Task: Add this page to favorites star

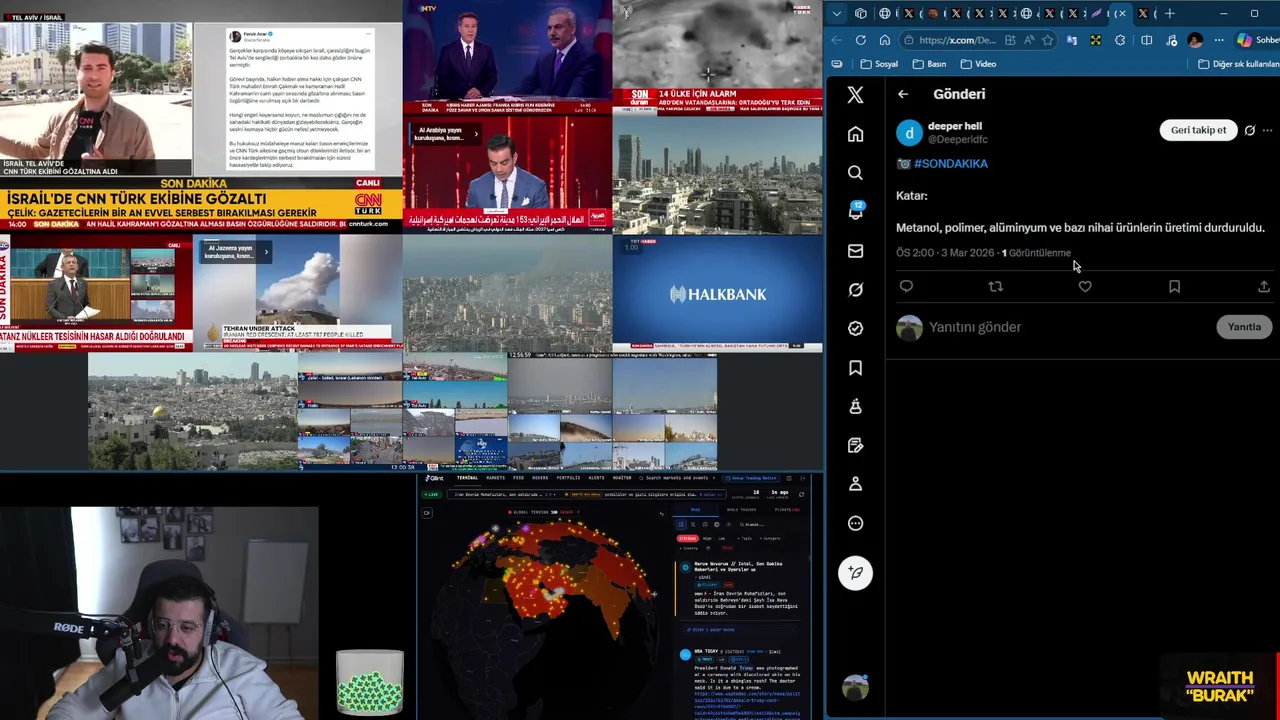Action: 1047,40
